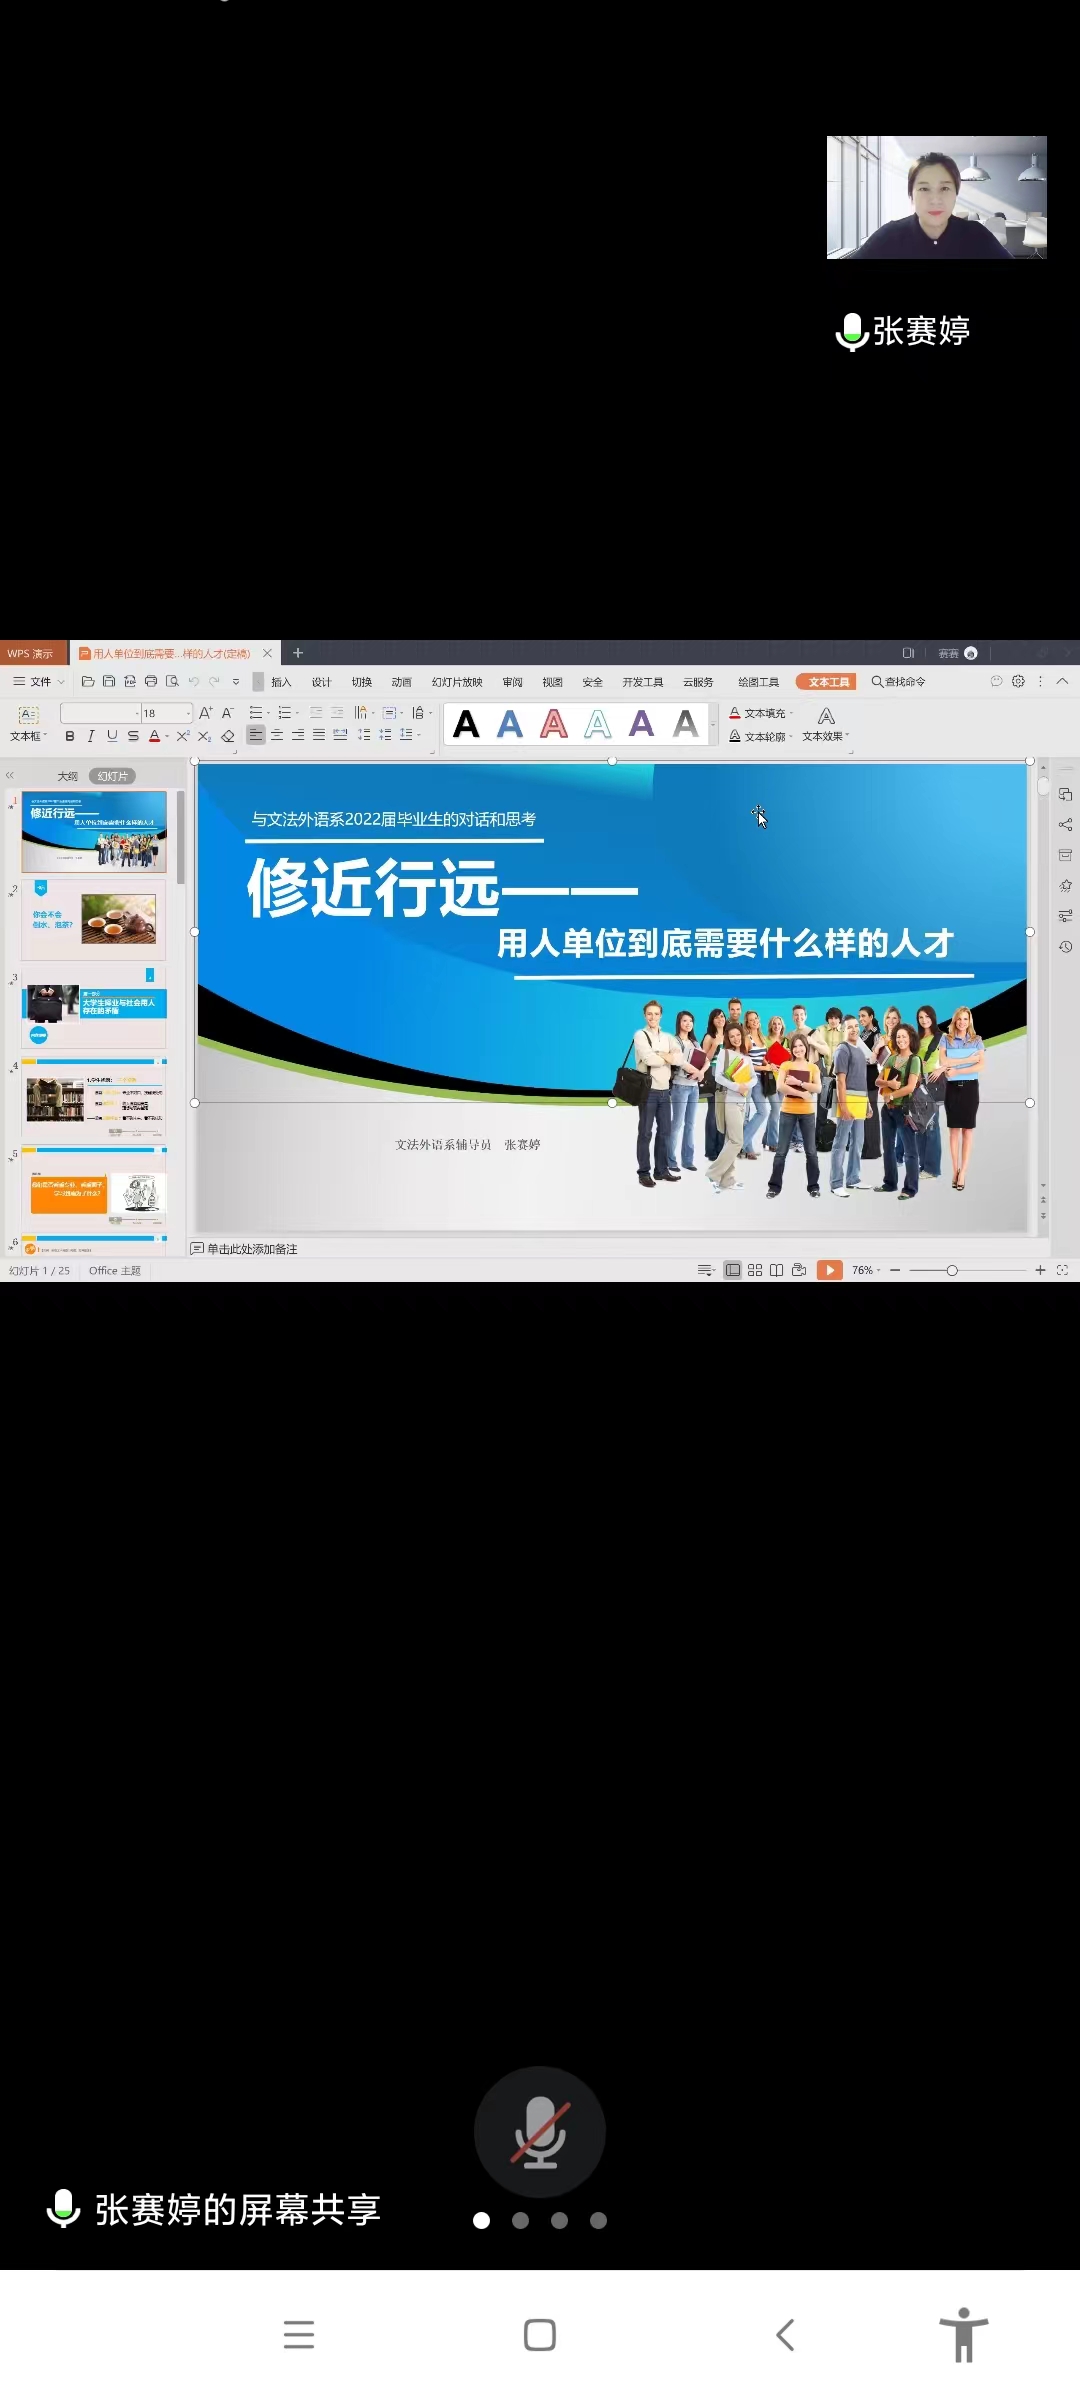Select the red outlined text style preset
The width and height of the screenshot is (1080, 2400).
coord(554,724)
